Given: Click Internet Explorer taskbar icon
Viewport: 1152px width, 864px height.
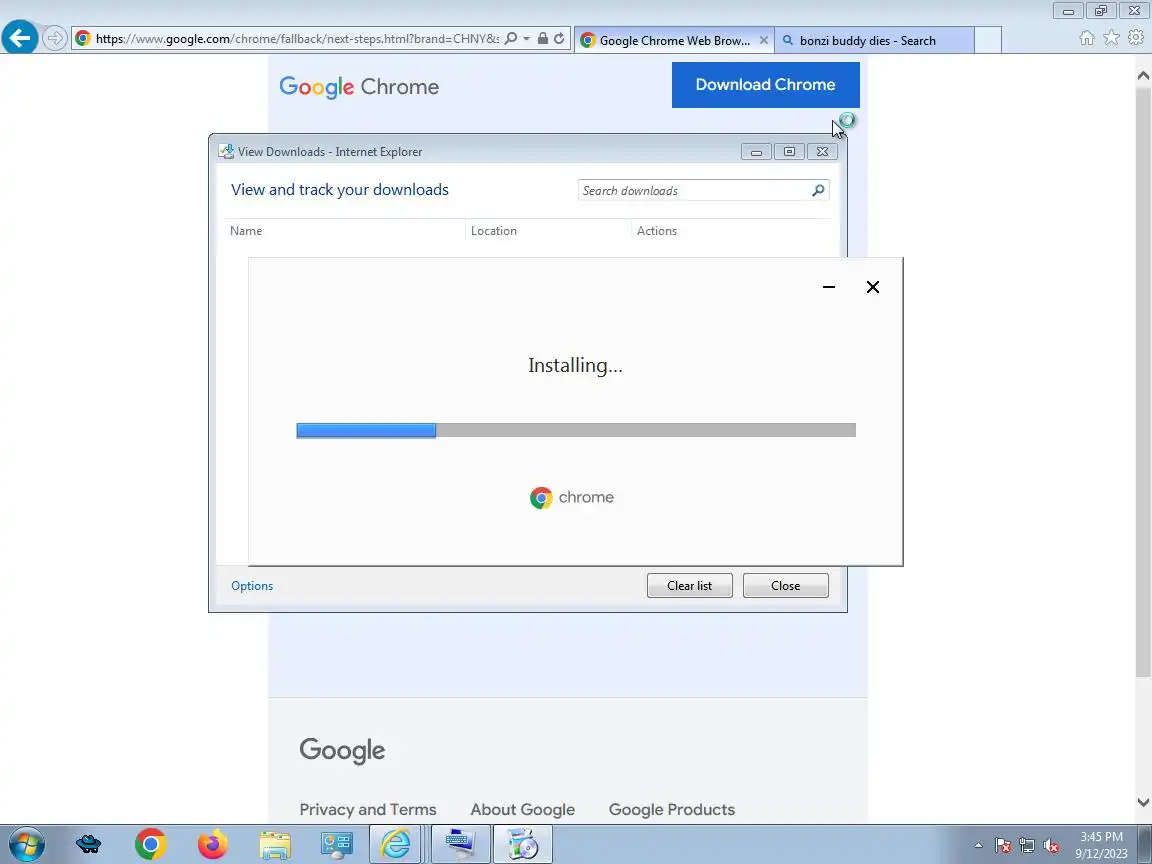Looking at the screenshot, I should (395, 845).
